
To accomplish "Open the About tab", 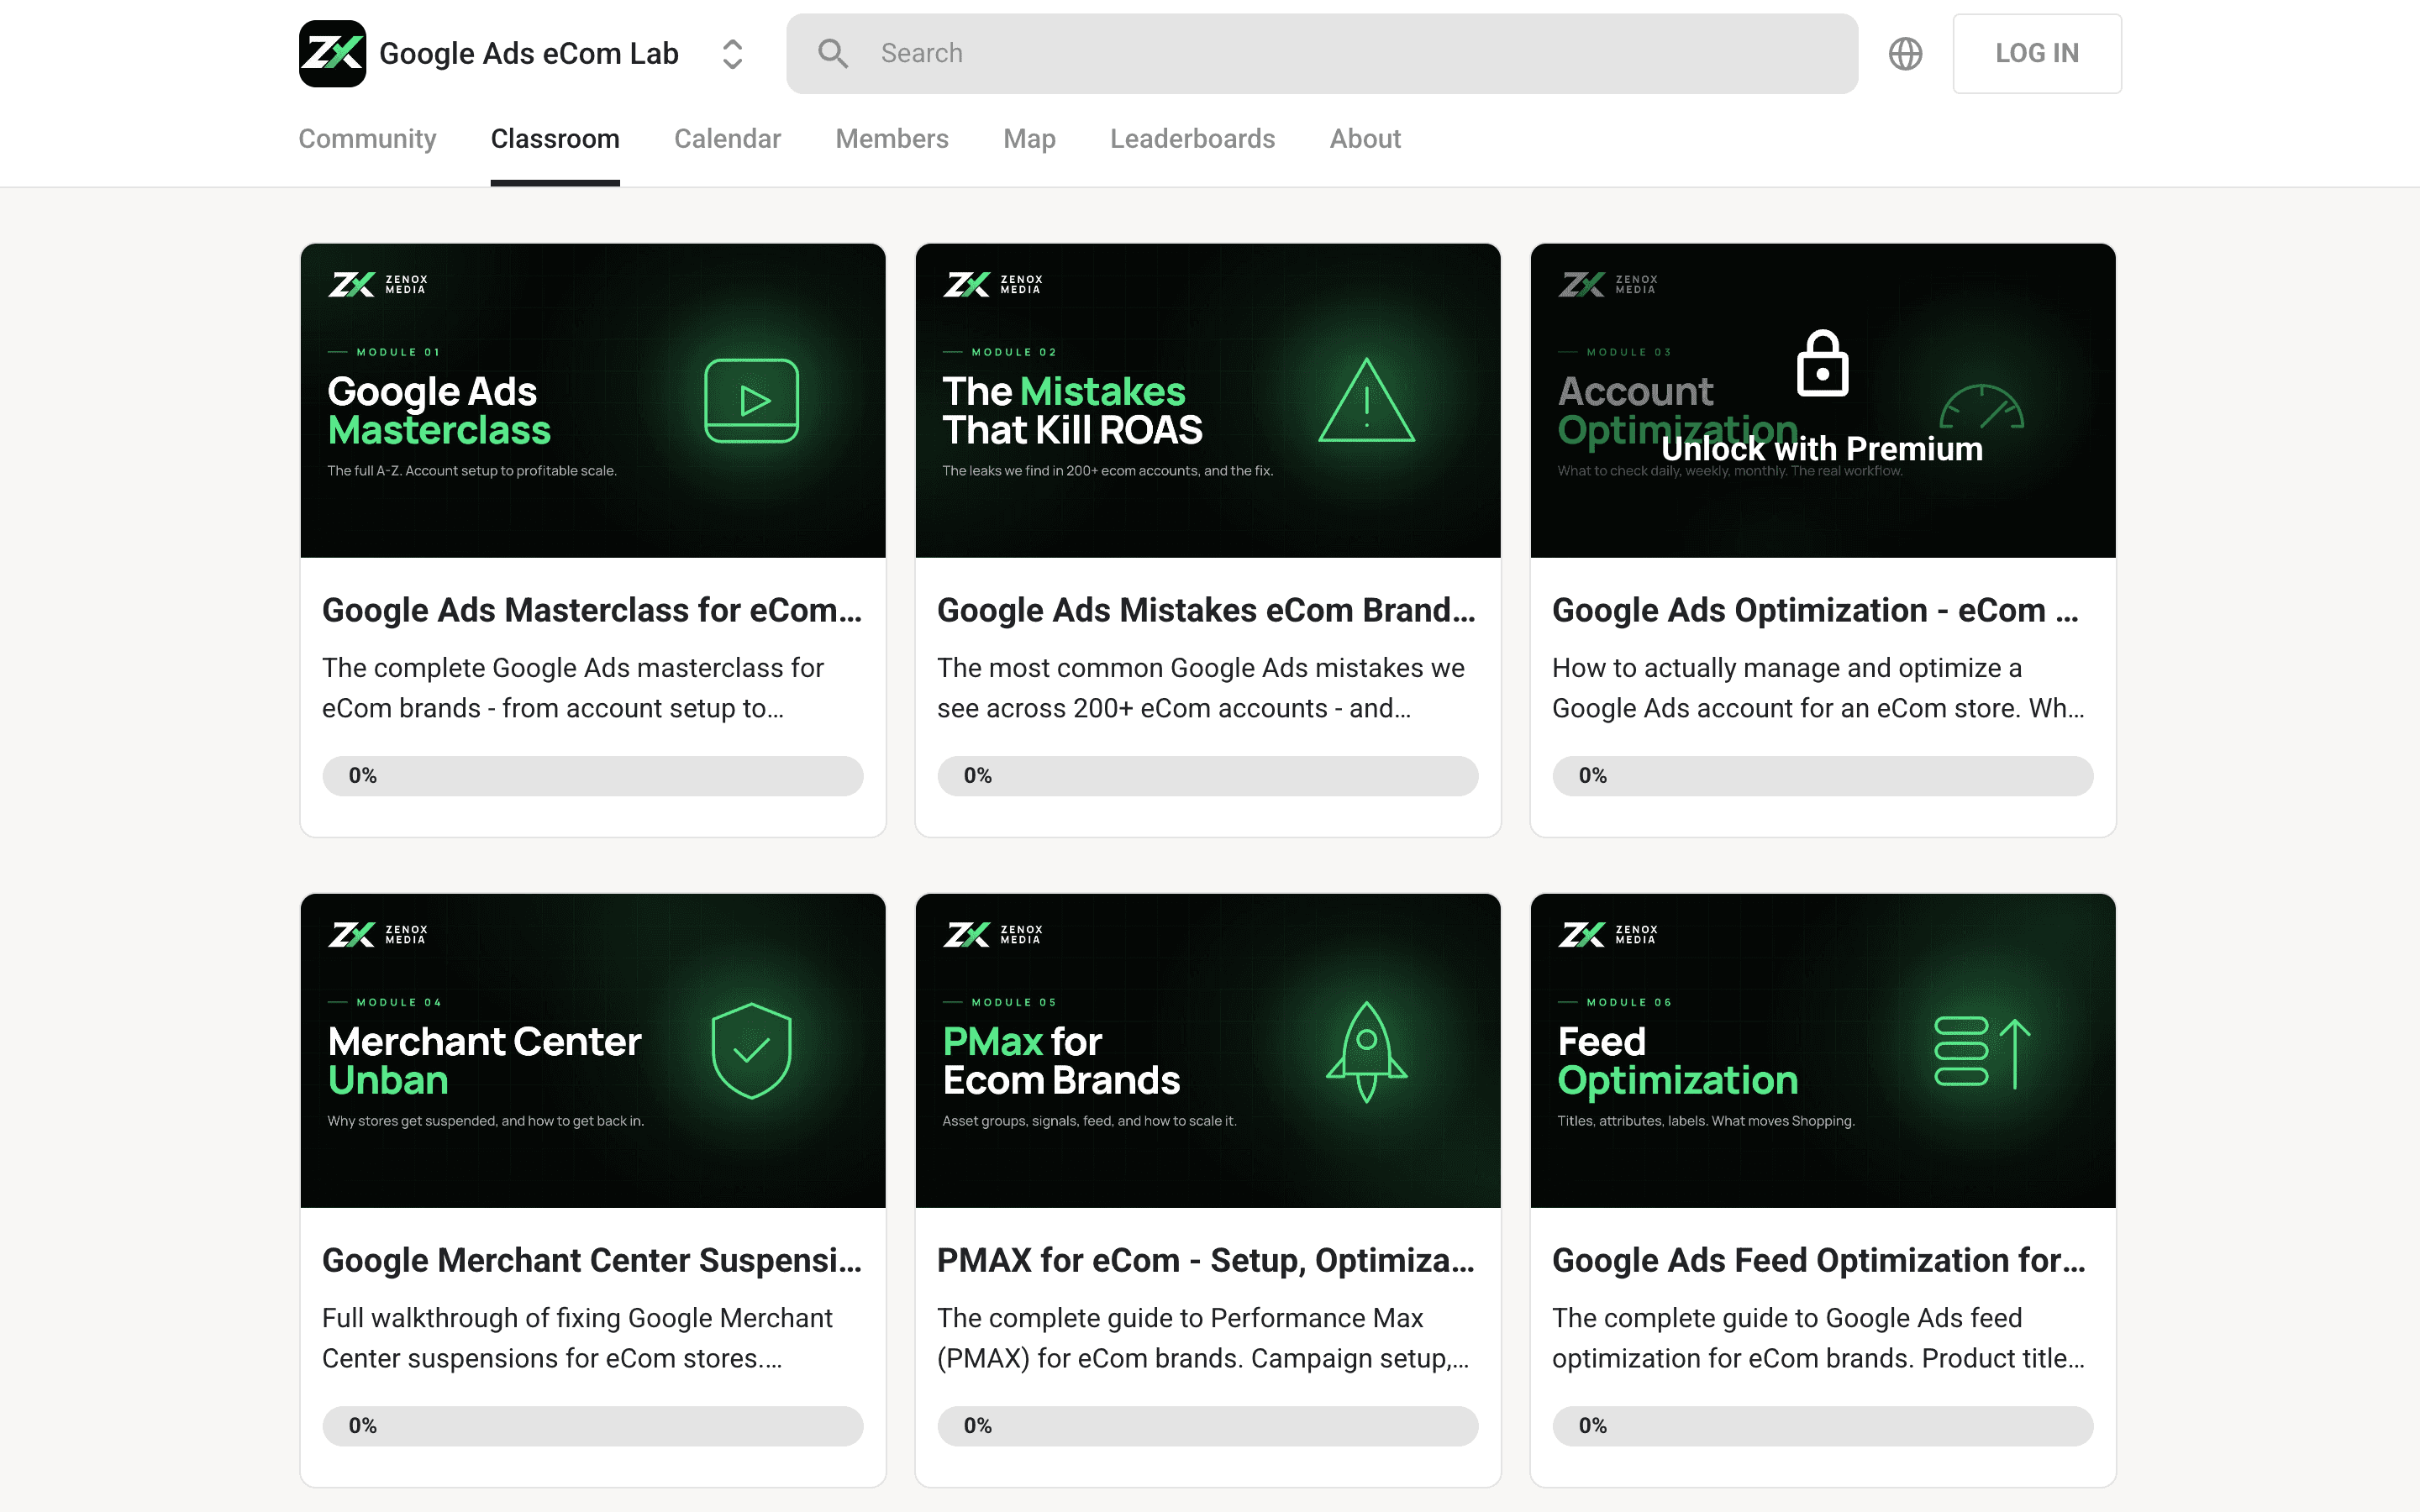I will click(x=1365, y=139).
